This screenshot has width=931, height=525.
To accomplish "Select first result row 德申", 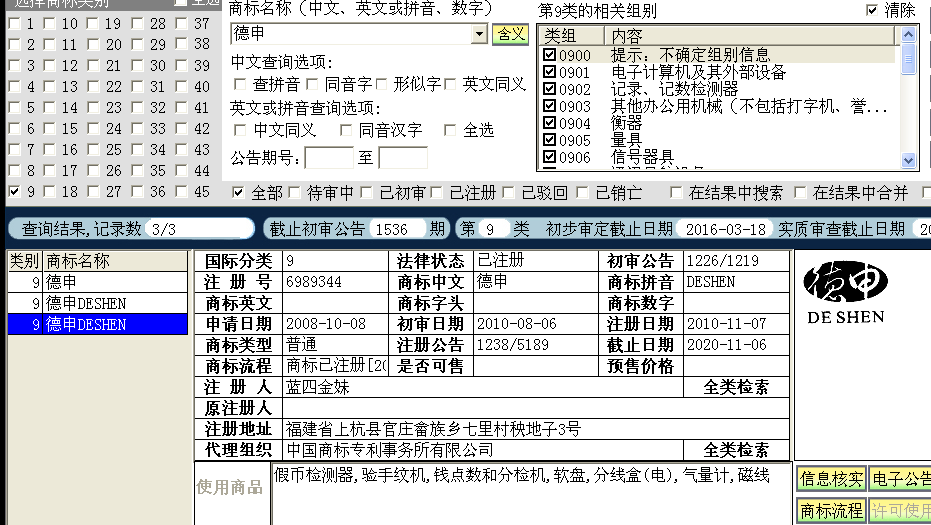I will [x=97, y=282].
